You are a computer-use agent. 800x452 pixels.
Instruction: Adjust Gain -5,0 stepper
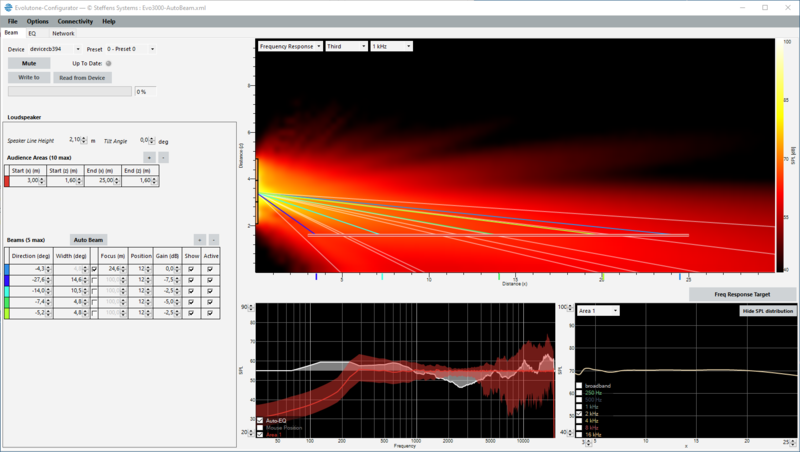tap(177, 302)
